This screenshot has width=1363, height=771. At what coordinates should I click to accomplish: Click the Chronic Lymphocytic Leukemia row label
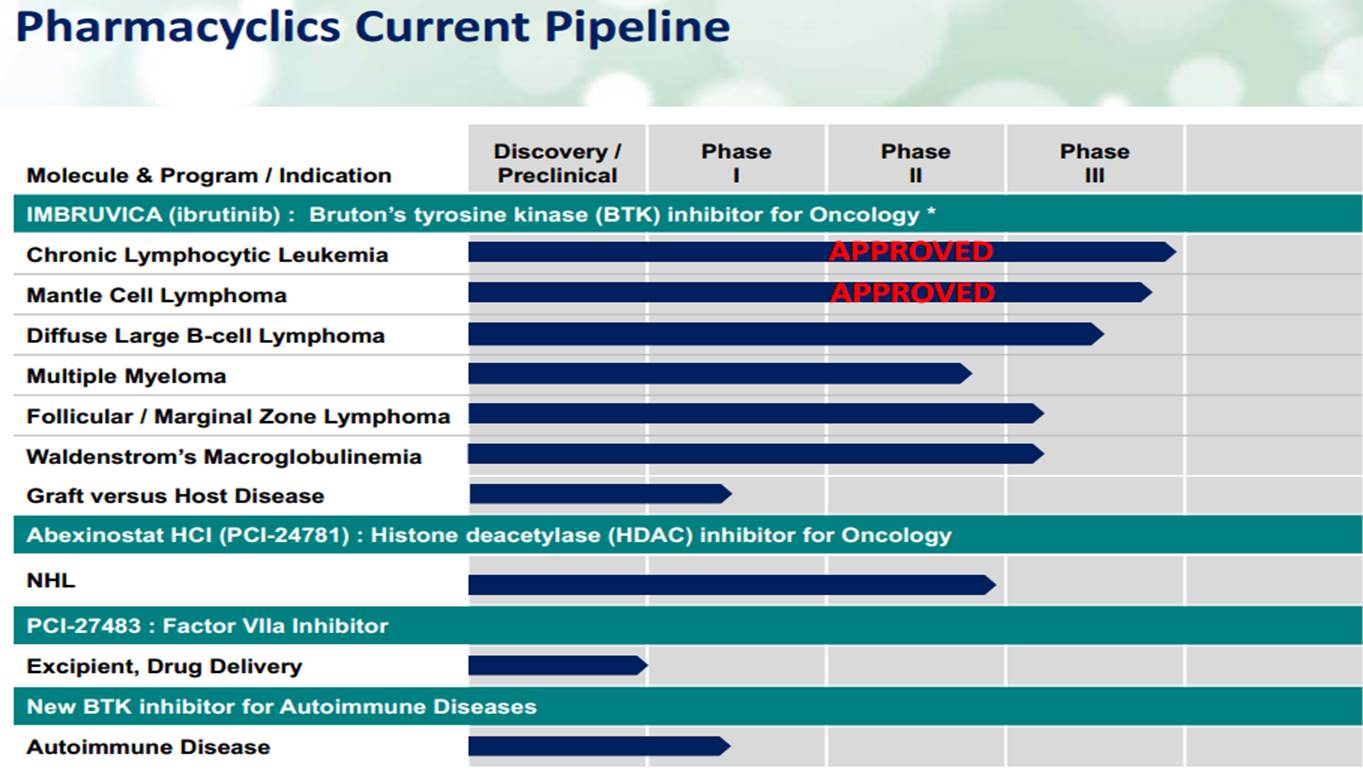click(x=207, y=255)
